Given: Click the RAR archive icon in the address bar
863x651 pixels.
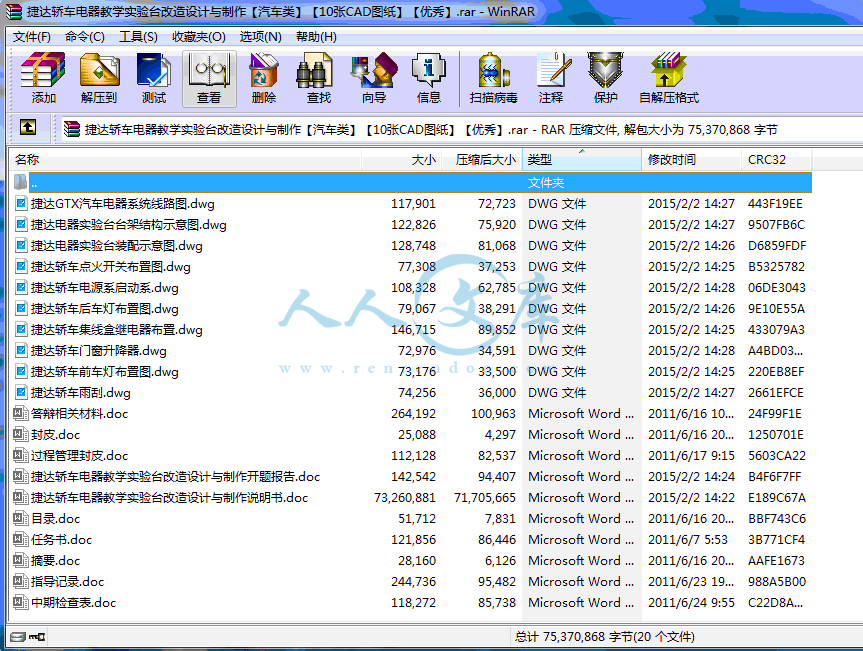Looking at the screenshot, I should click(72, 129).
